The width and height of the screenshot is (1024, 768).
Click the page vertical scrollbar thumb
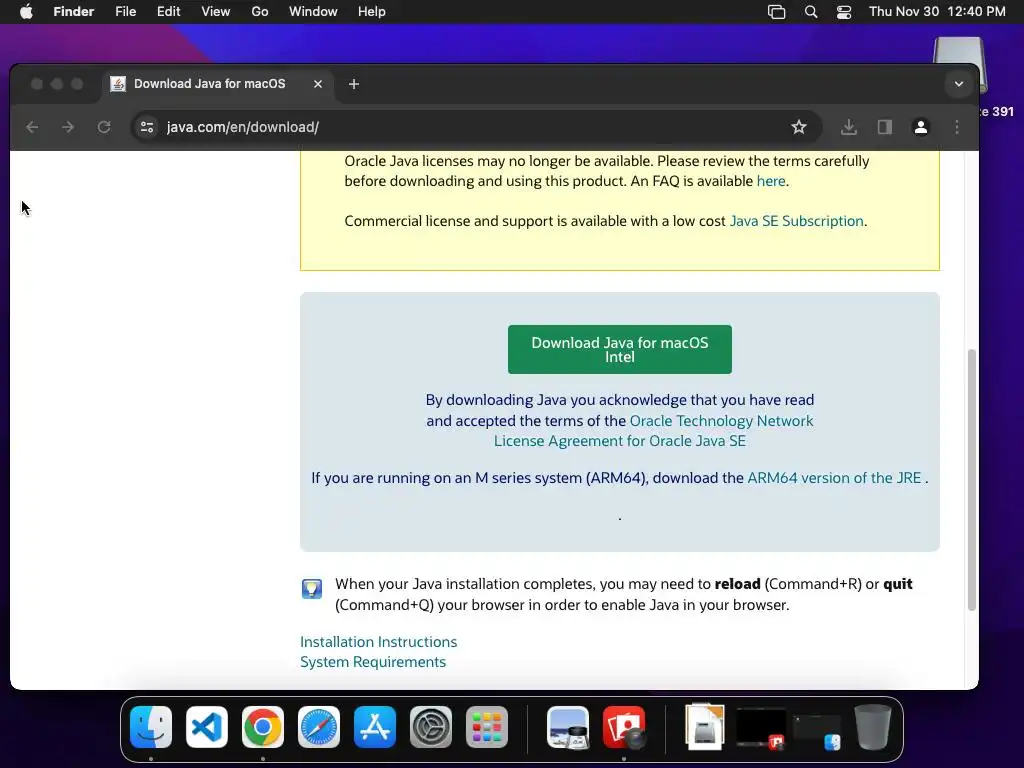tap(972, 480)
